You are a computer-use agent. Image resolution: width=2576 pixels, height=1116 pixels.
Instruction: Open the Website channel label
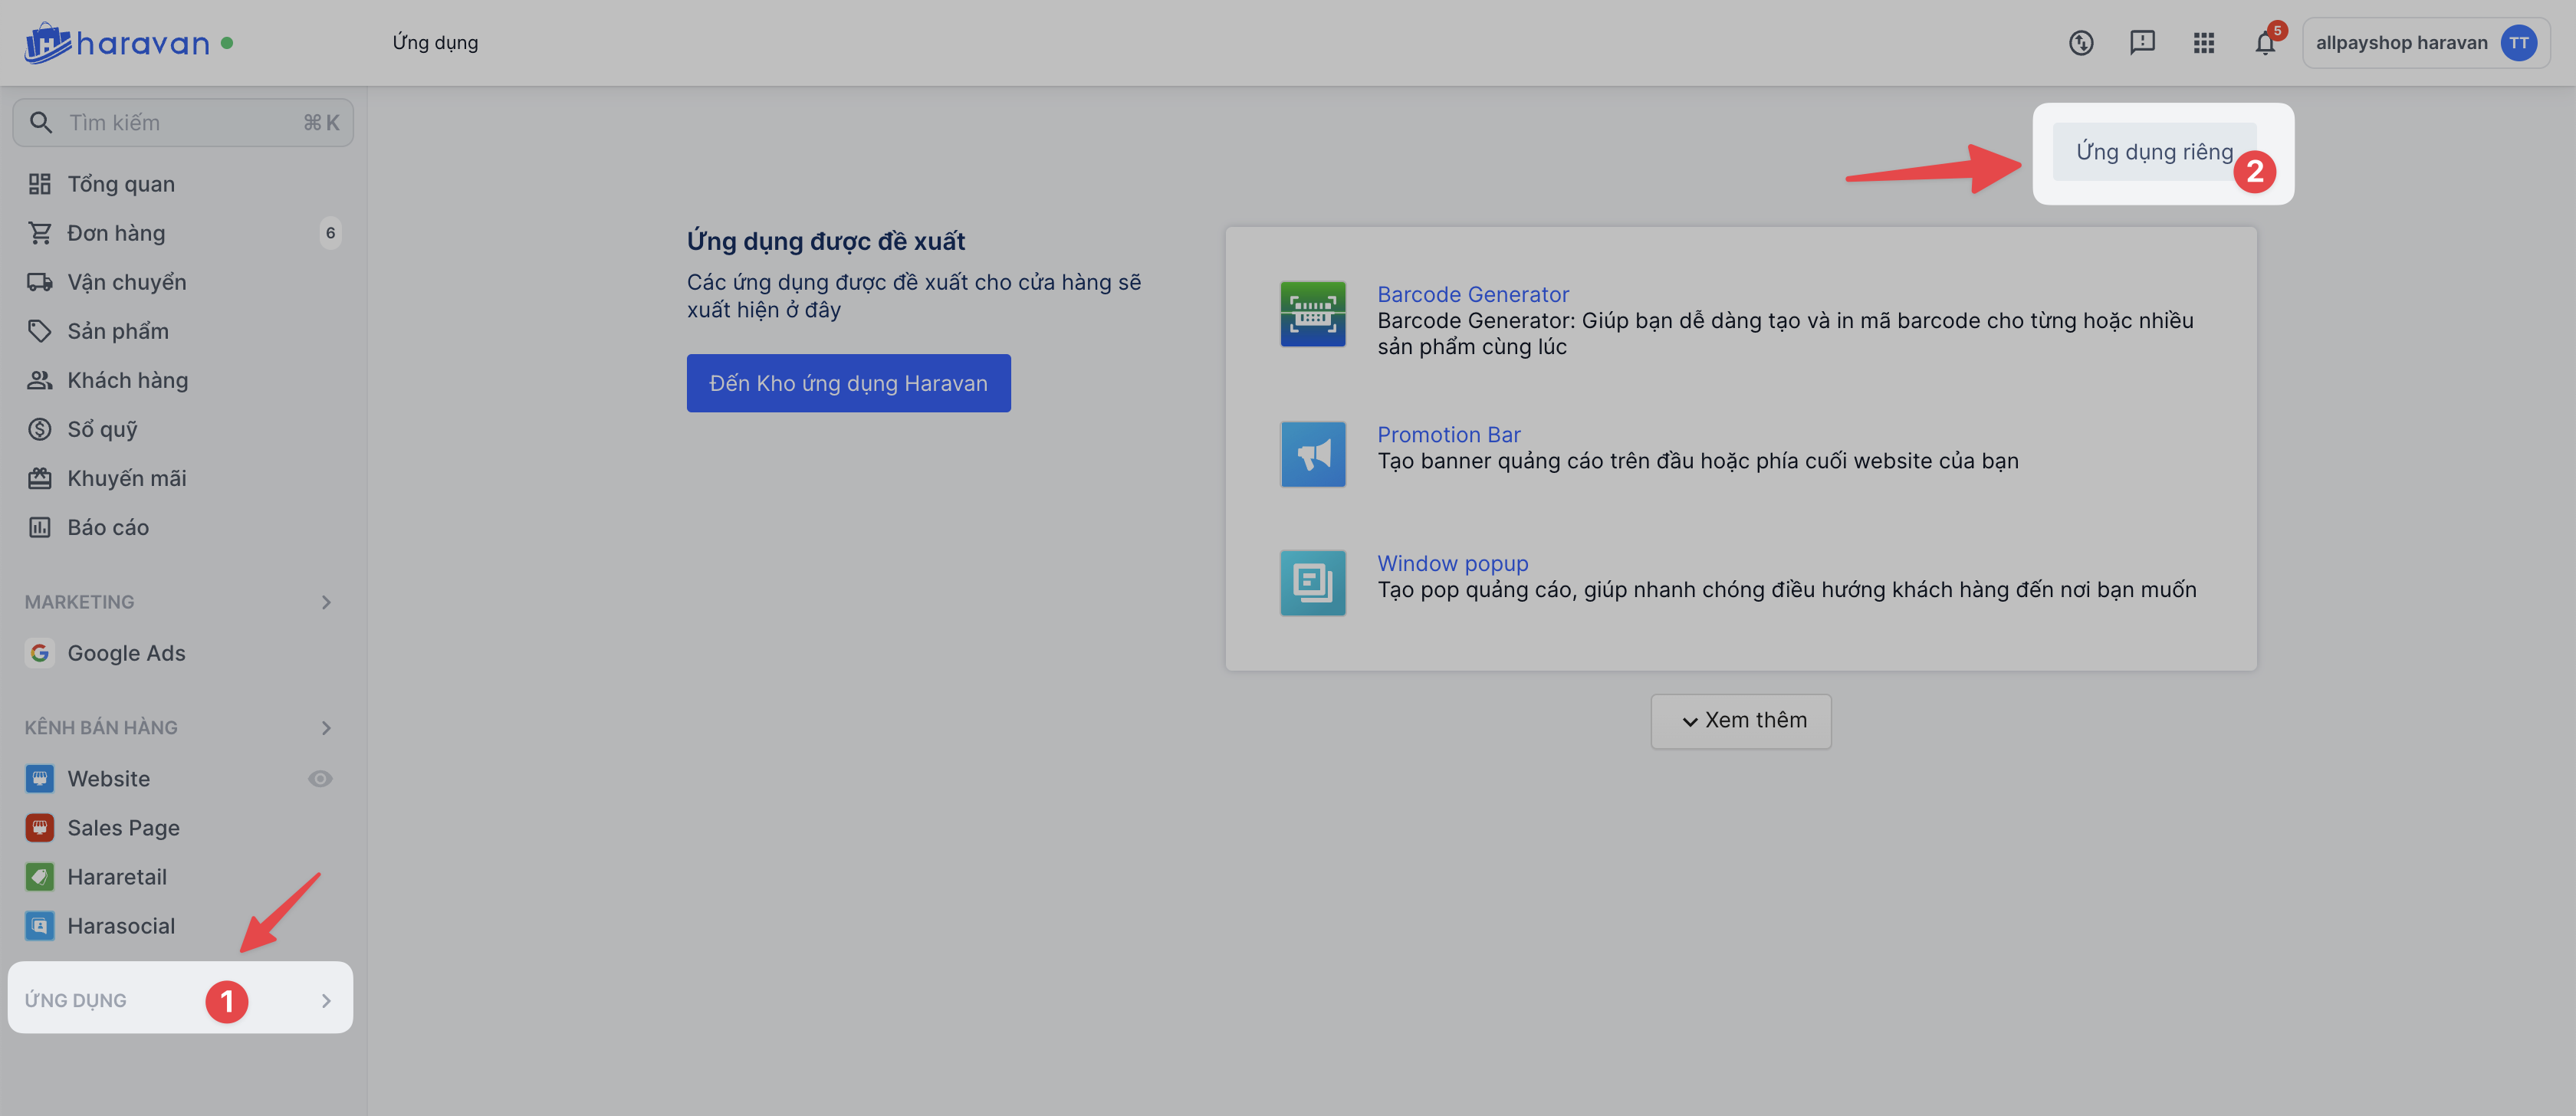pyautogui.click(x=109, y=779)
